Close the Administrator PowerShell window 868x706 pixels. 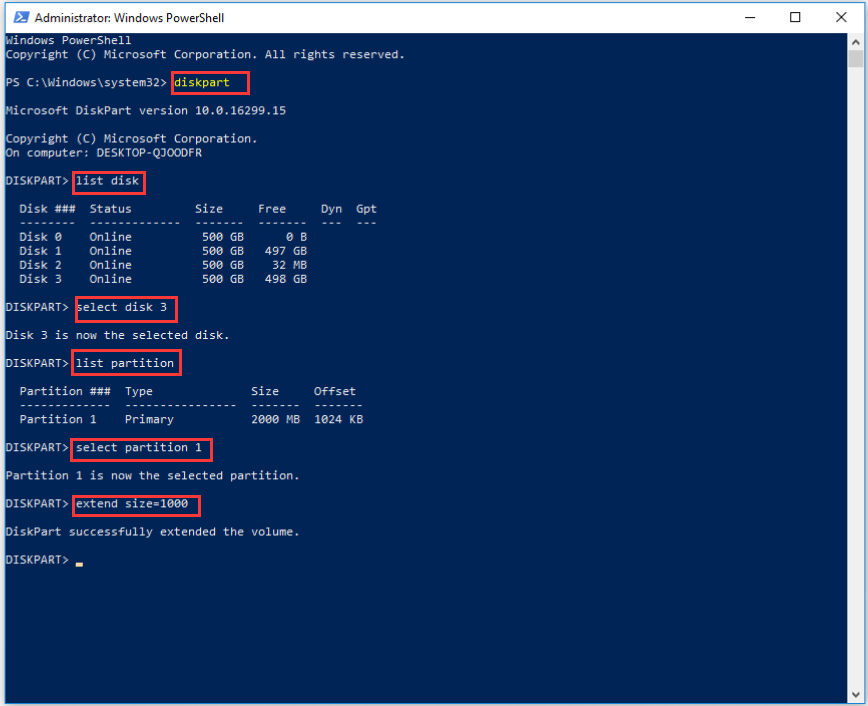(841, 17)
